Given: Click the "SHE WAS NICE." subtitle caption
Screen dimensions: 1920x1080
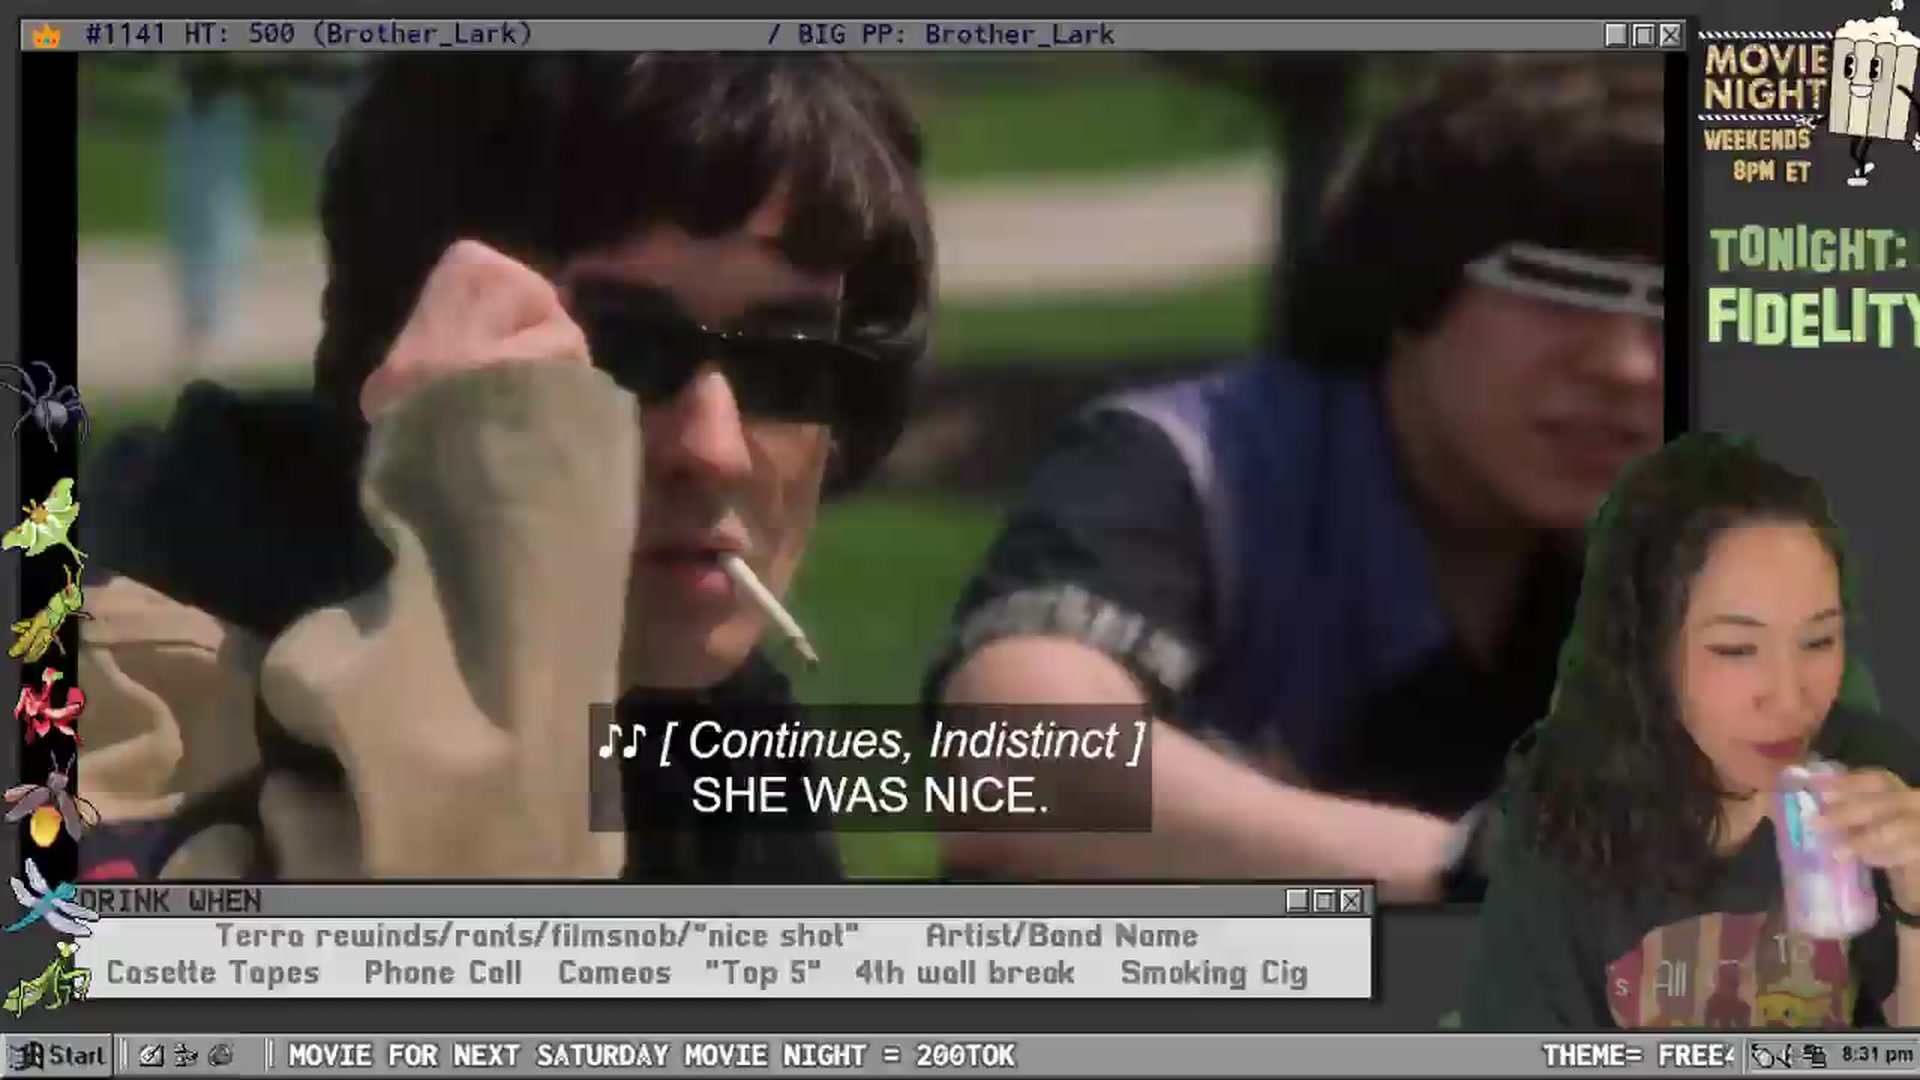Looking at the screenshot, I should pyautogui.click(x=870, y=796).
